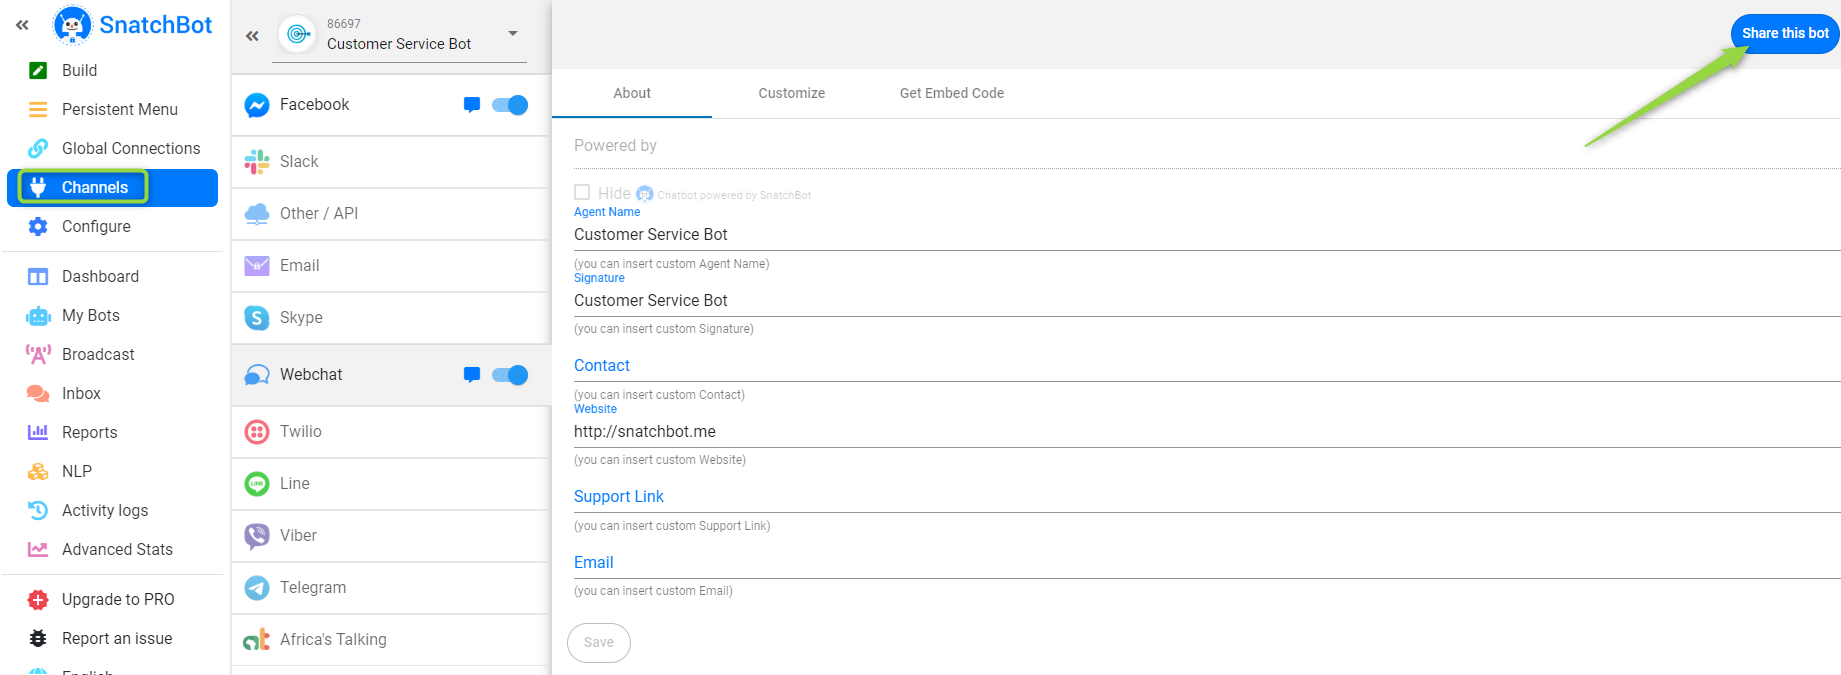Click the Persistent Menu hamburger icon
This screenshot has width=1841, height=675.
point(38,109)
